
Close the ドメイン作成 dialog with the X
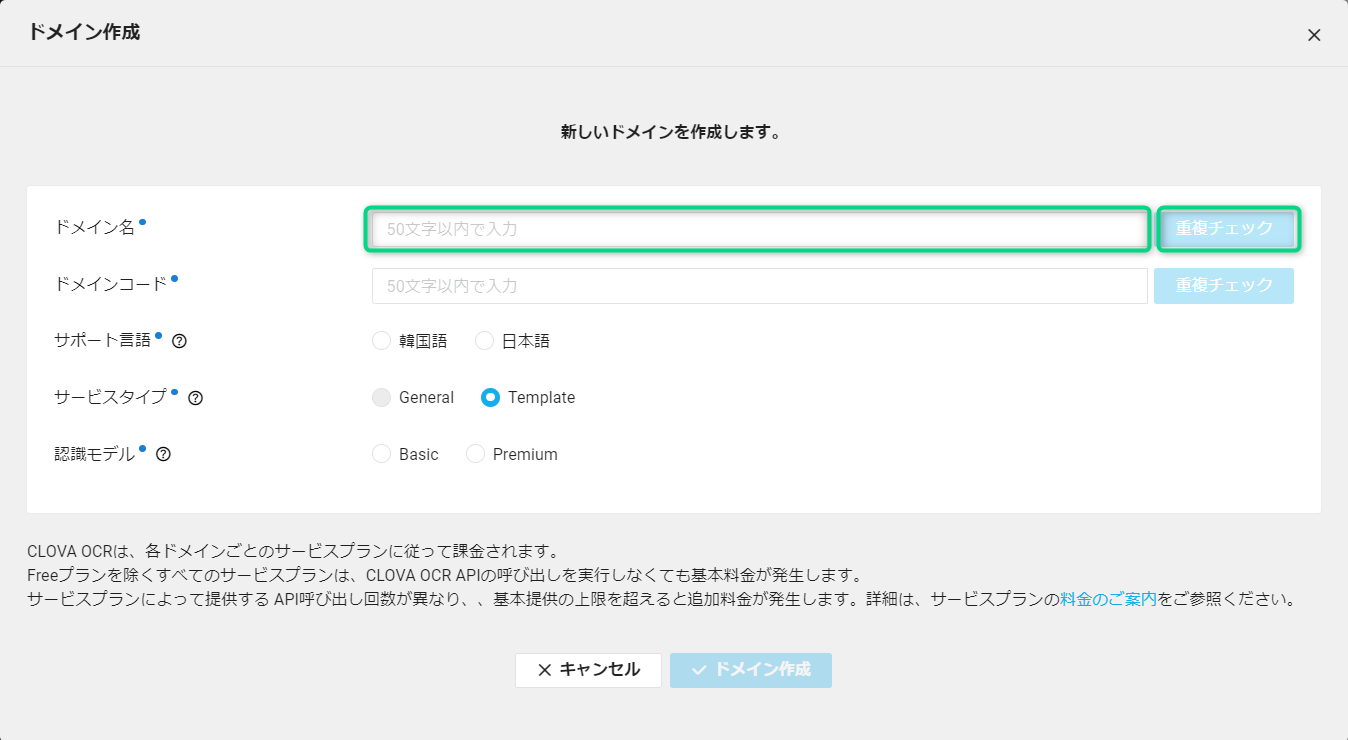coord(1314,35)
